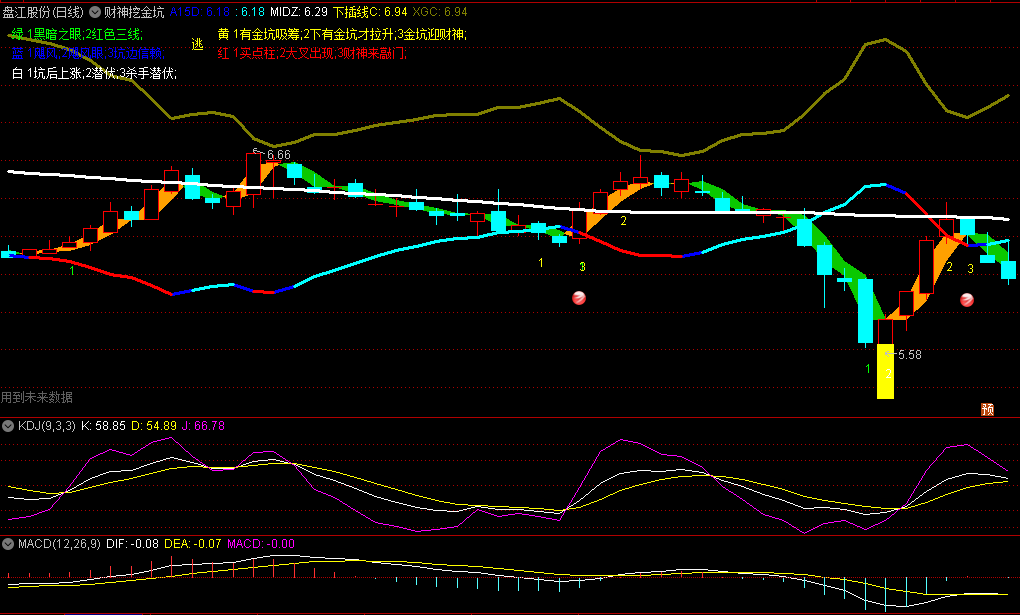Click the 财神挖金坑 indicator name
Image resolution: width=1020 pixels, height=615 pixels.
point(134,12)
